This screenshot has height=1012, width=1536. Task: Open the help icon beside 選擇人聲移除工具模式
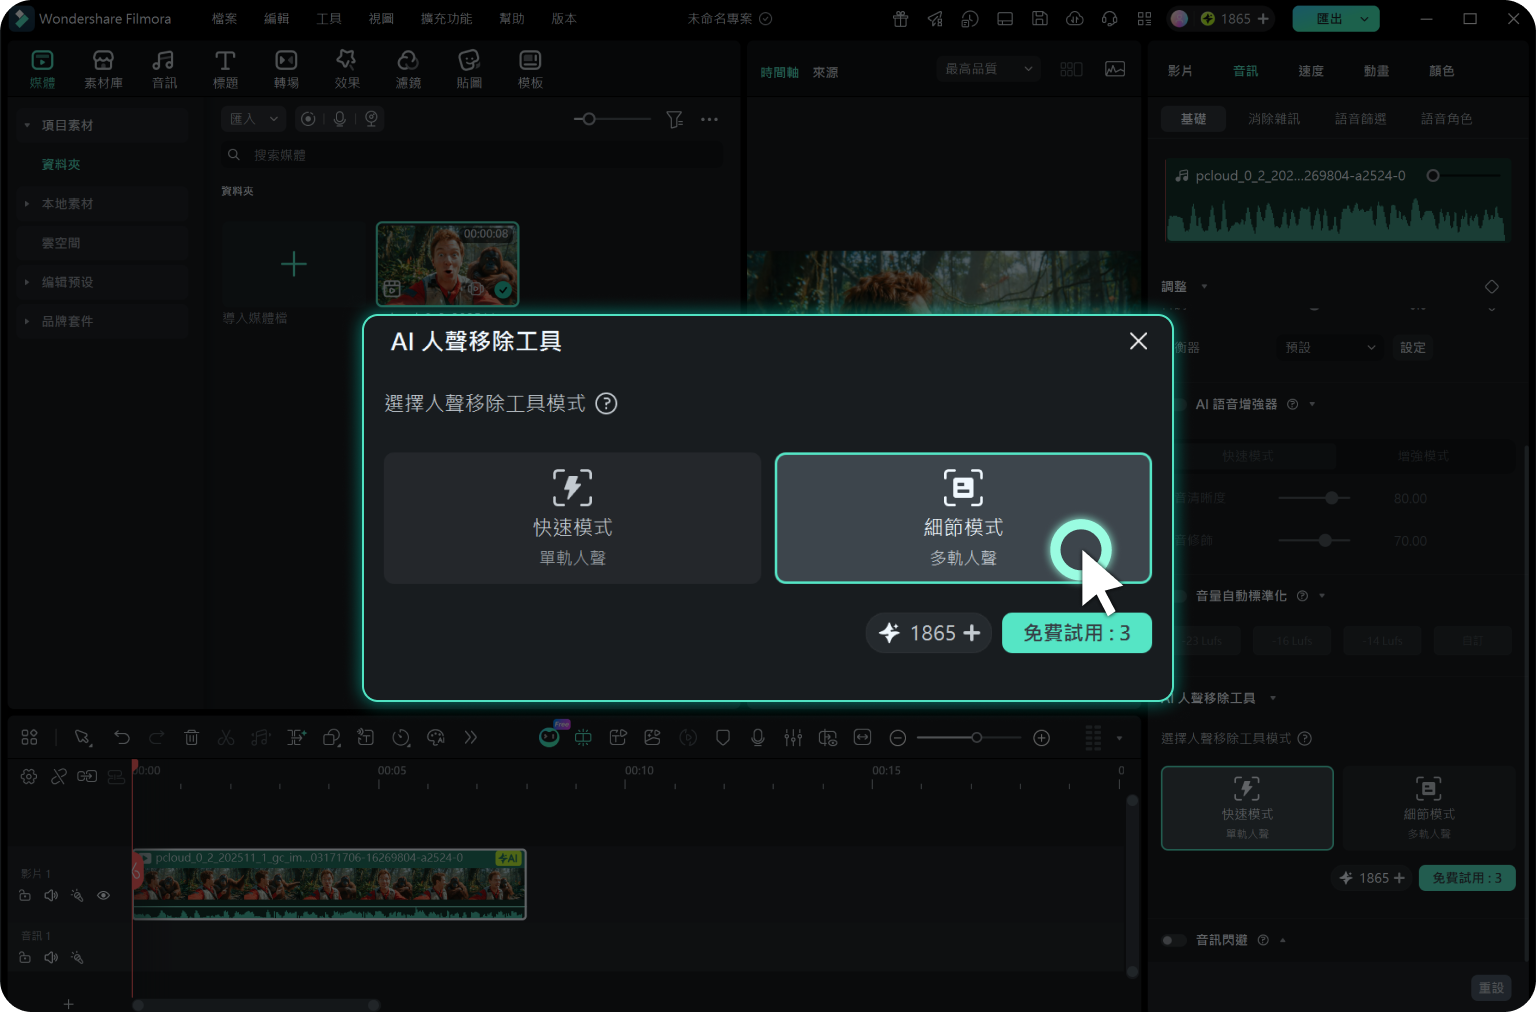coord(606,403)
